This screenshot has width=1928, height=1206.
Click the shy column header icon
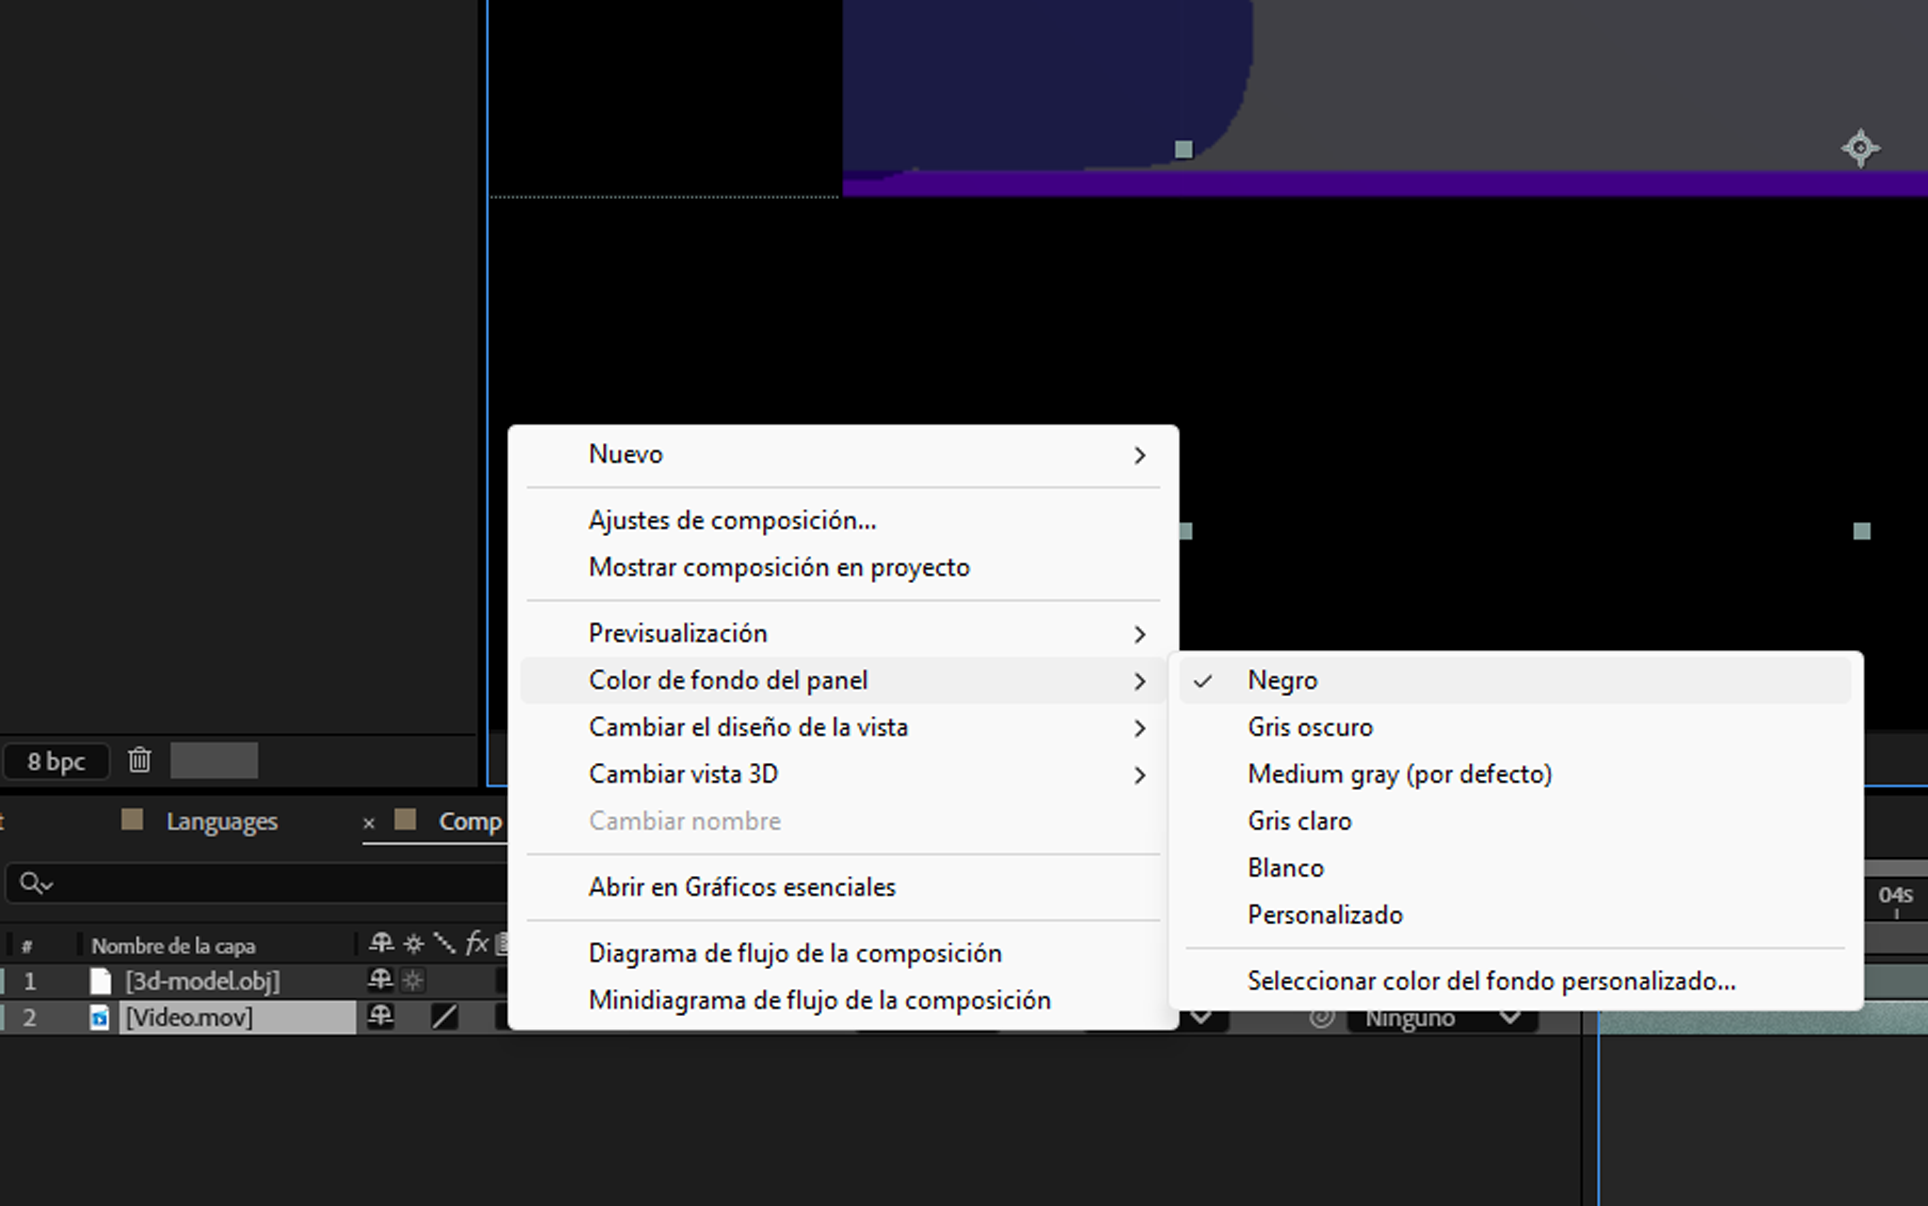point(380,944)
